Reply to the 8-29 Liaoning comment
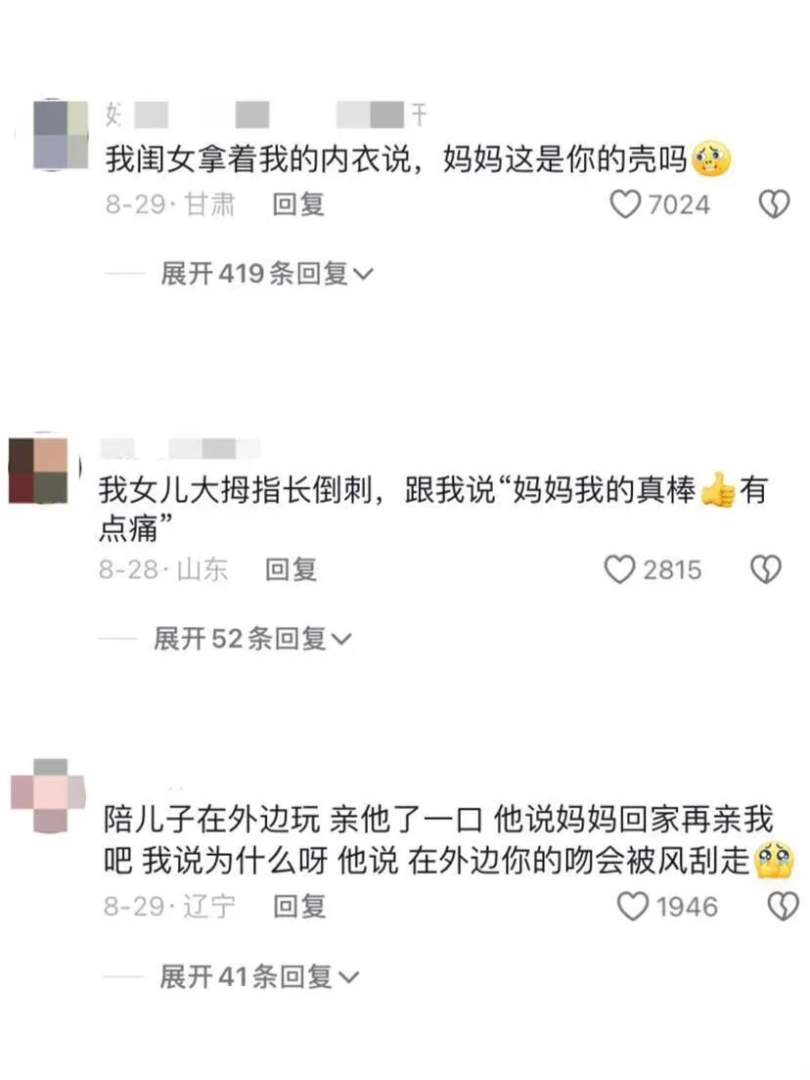This screenshot has width=810, height=1080. pos(299,906)
